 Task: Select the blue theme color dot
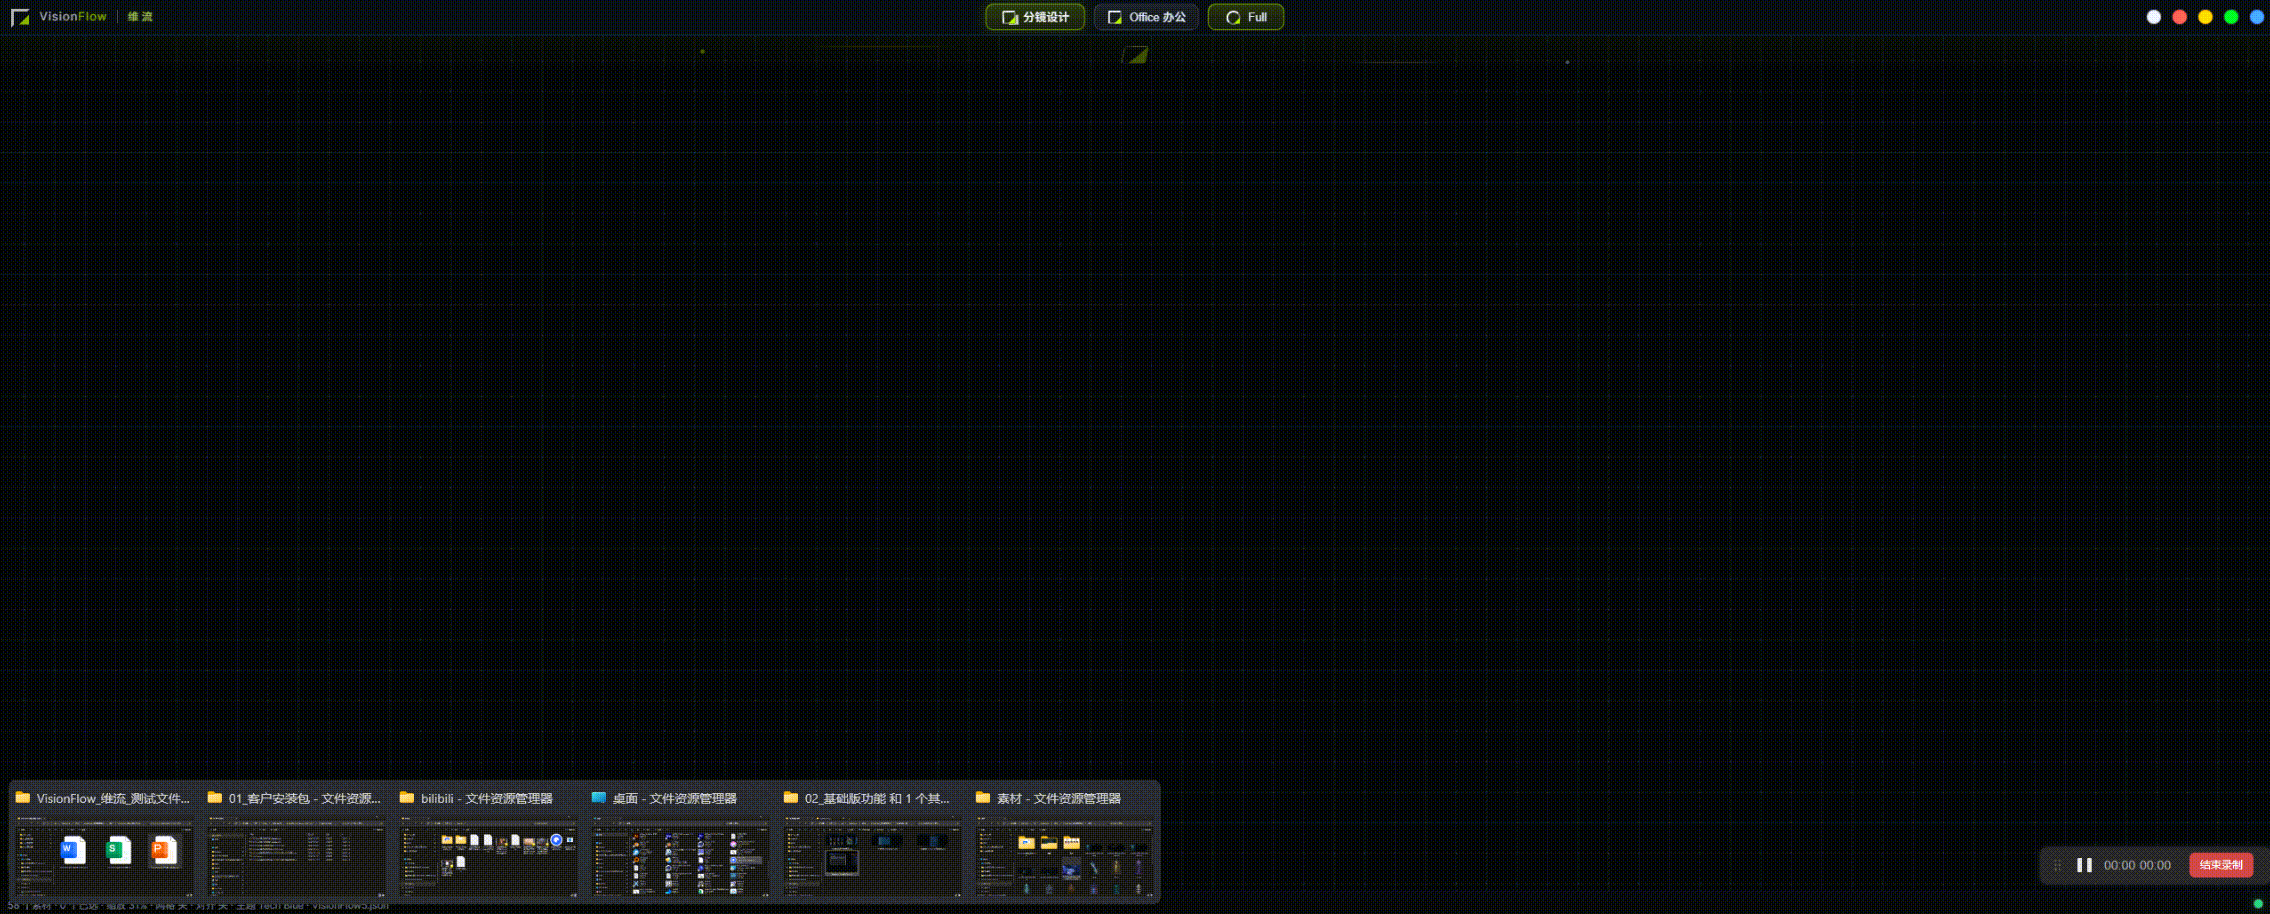tap(2257, 17)
